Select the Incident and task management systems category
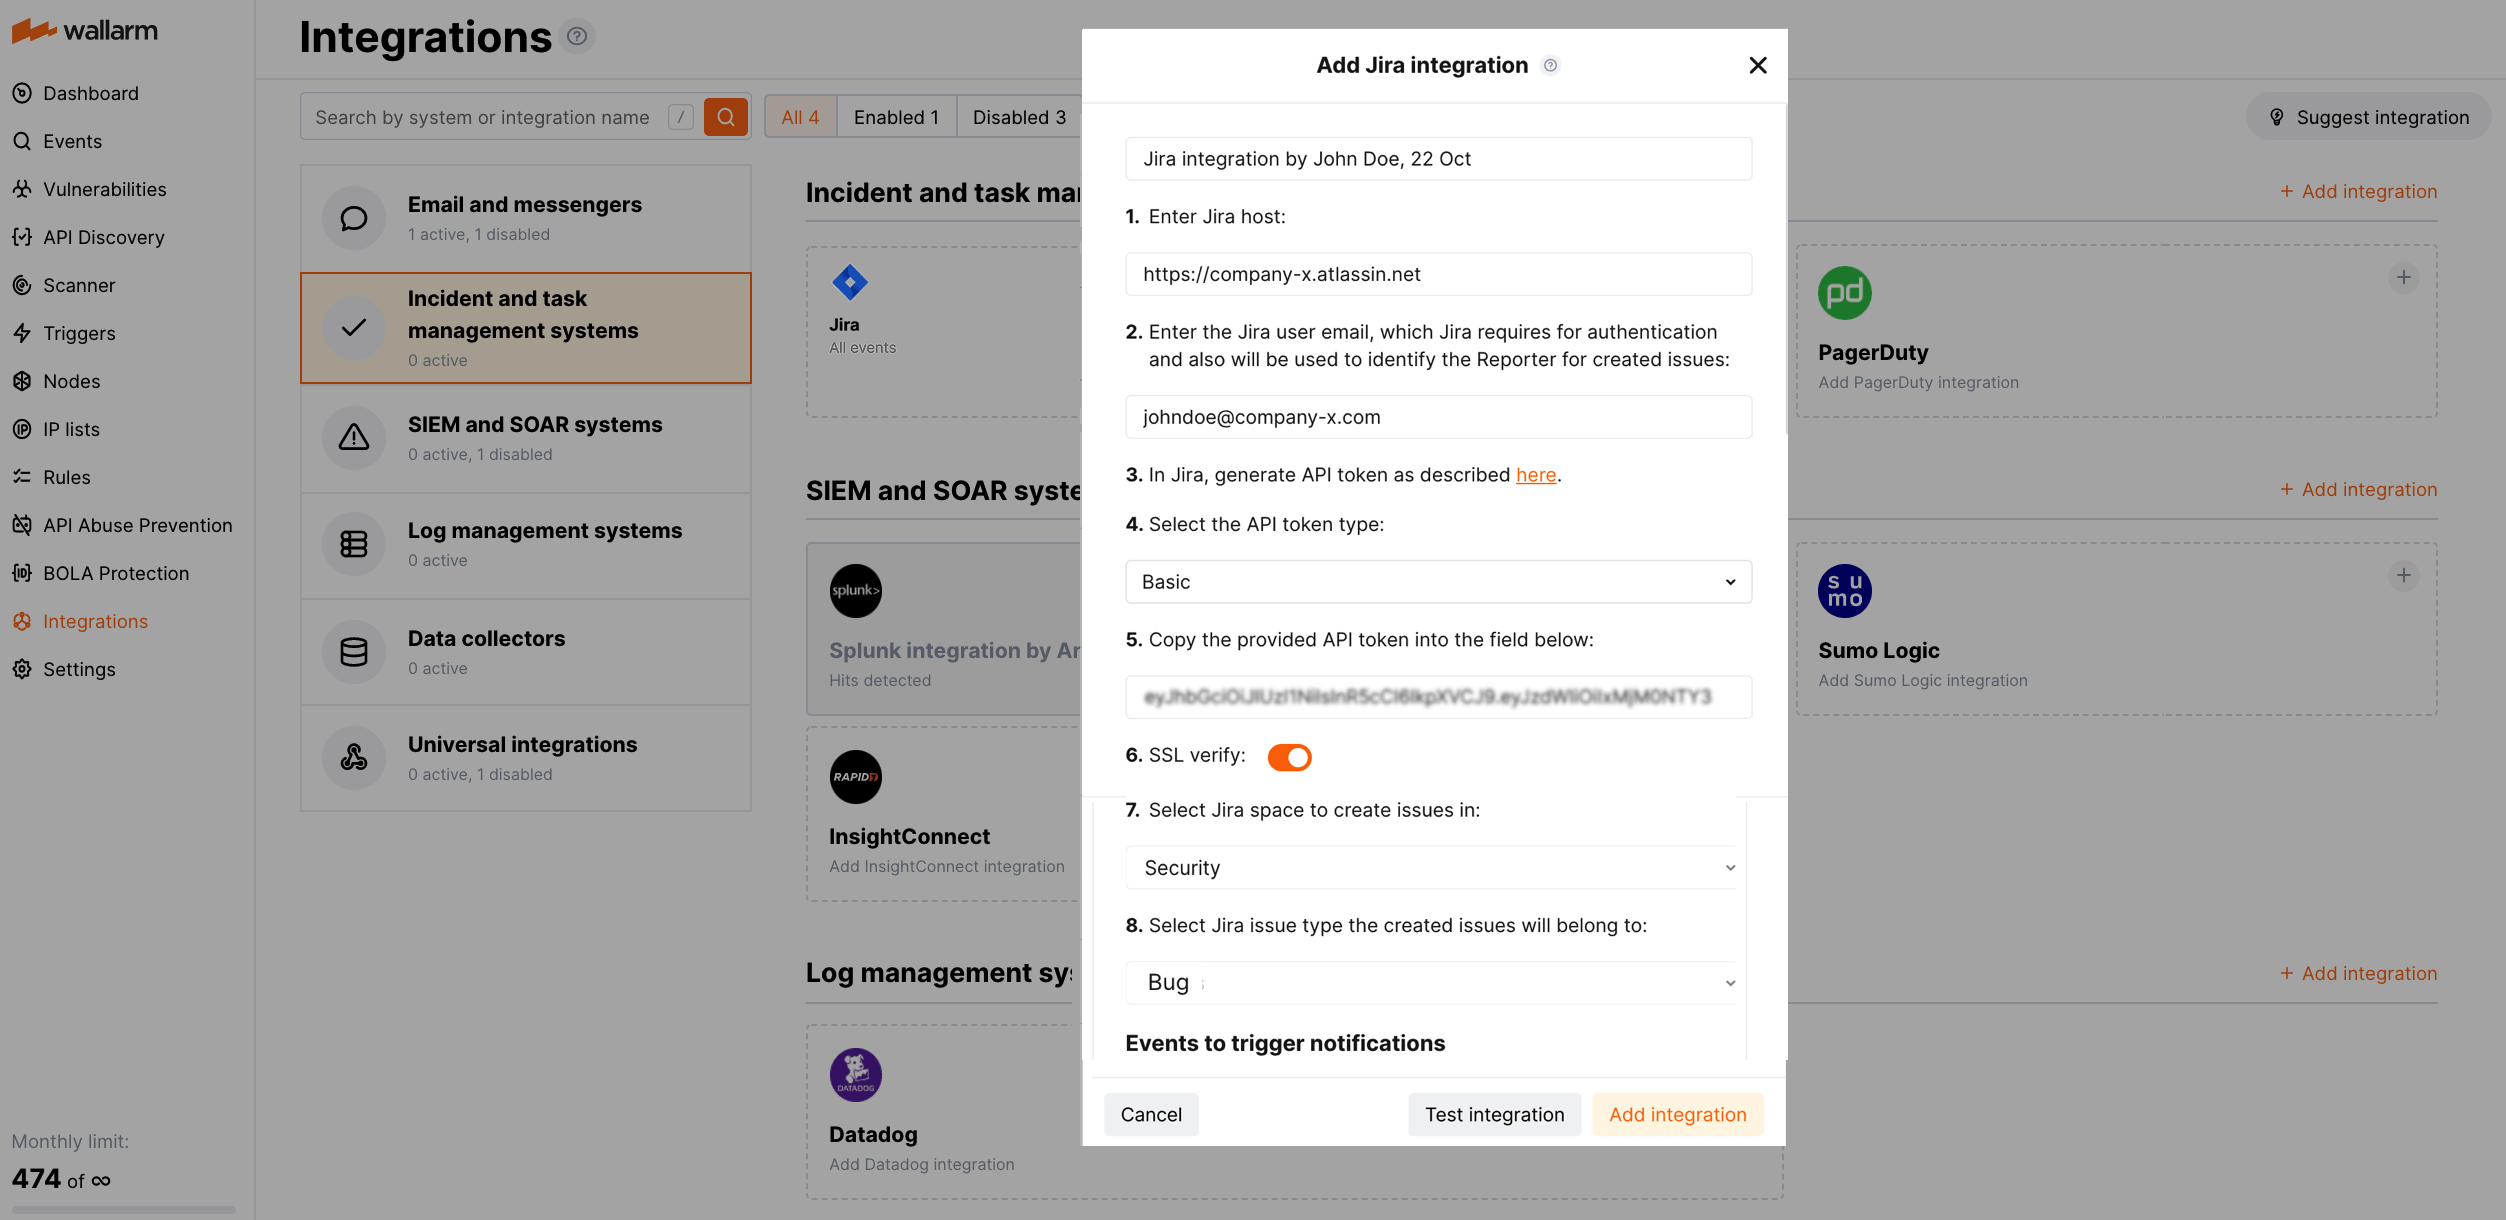Image resolution: width=2506 pixels, height=1220 pixels. (x=525, y=328)
